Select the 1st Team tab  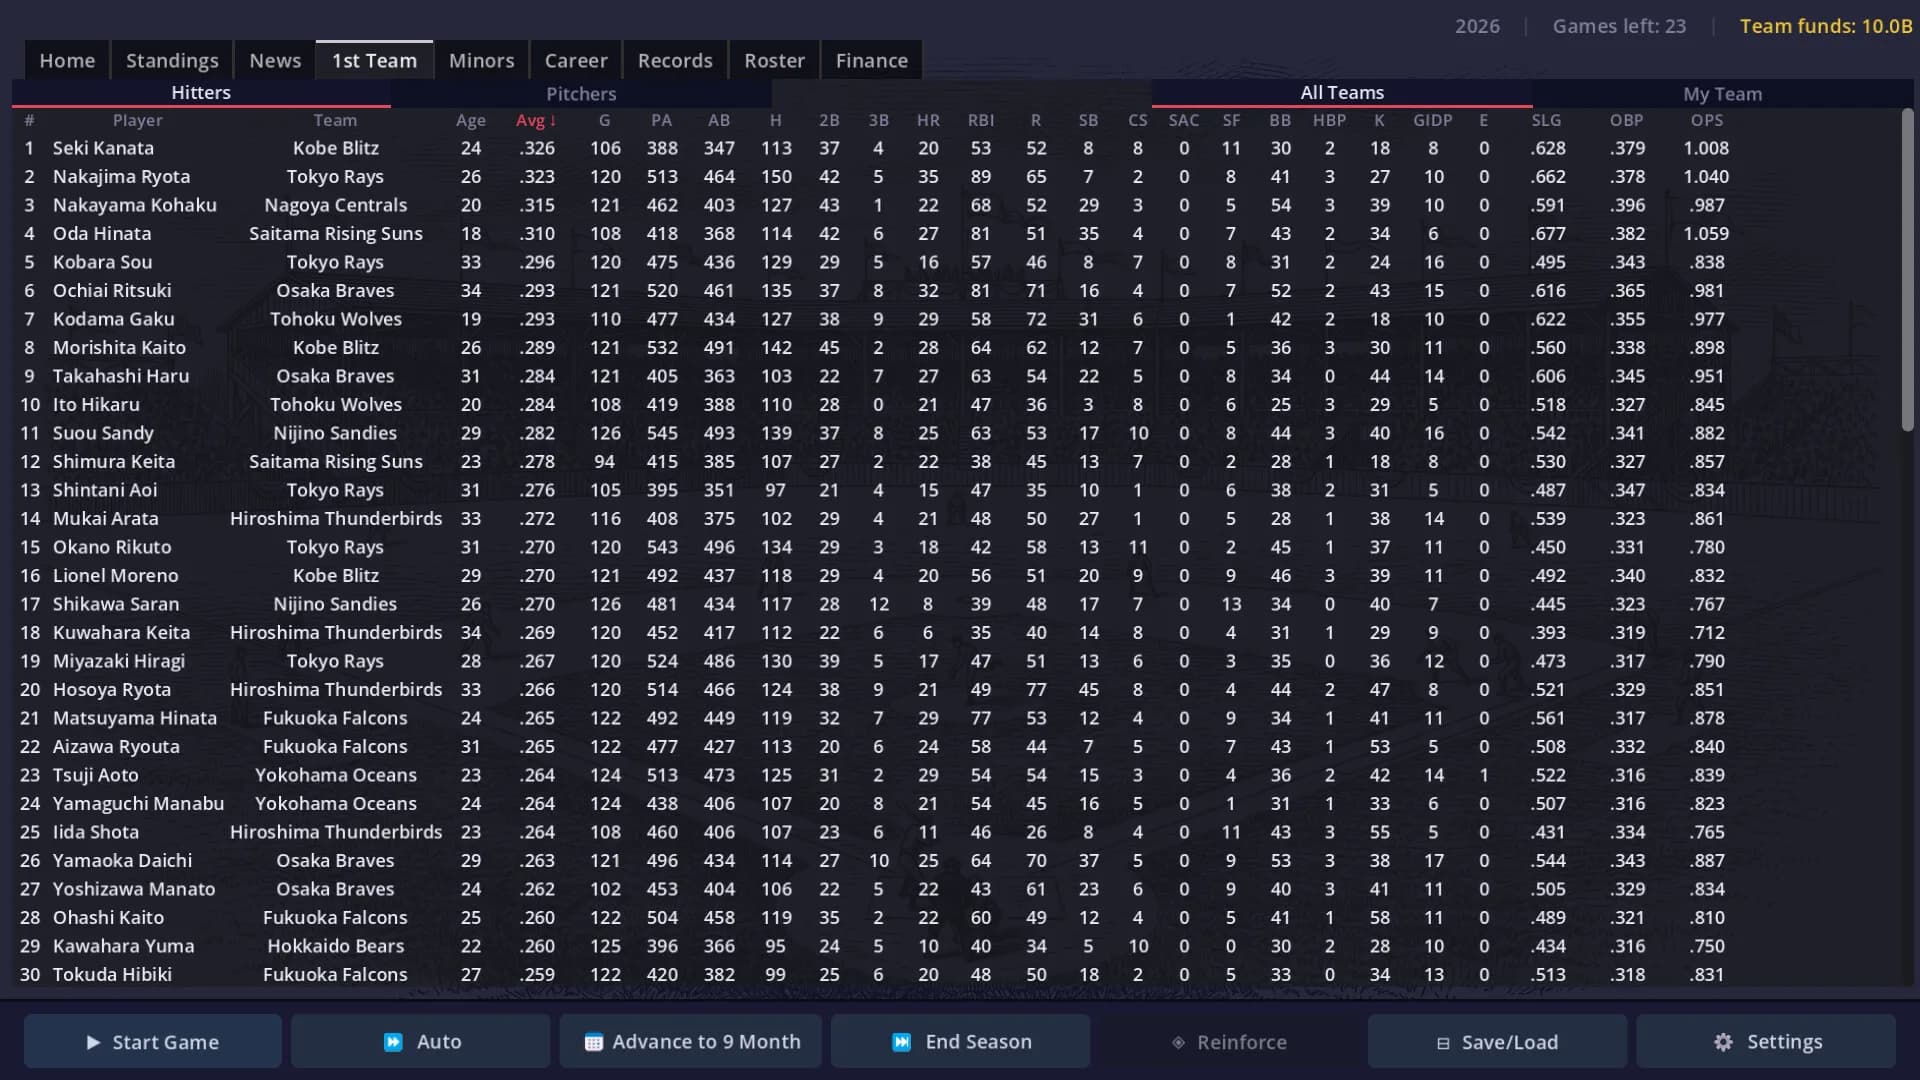(374, 60)
